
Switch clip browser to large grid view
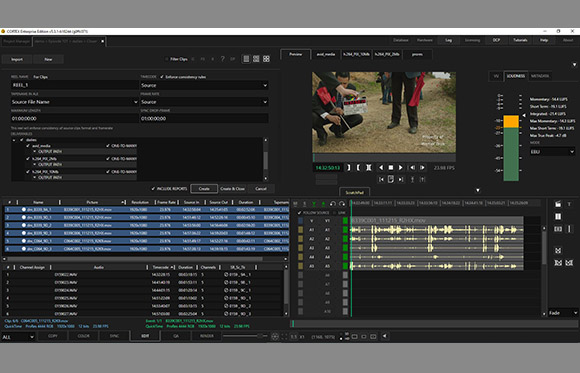(x=266, y=59)
